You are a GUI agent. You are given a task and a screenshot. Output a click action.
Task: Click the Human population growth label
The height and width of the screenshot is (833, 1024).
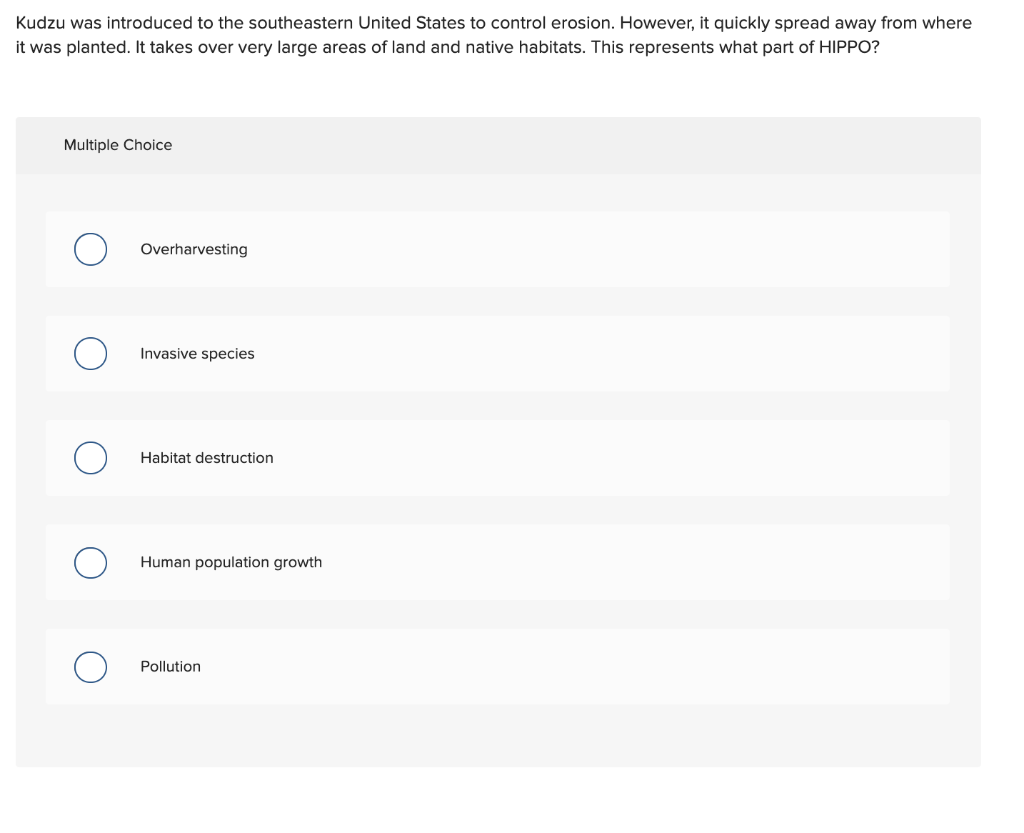click(231, 562)
